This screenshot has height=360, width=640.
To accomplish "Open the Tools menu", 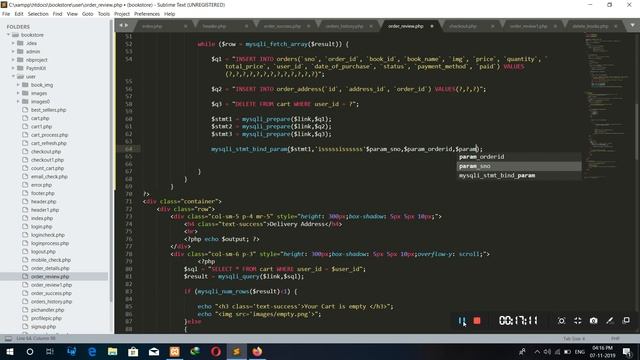I will (104, 14).
